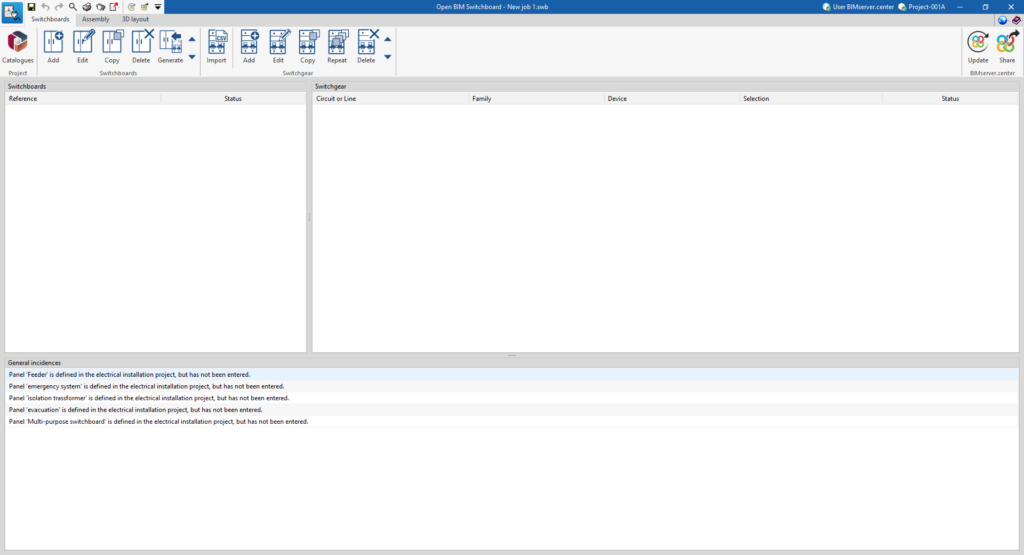Image resolution: width=1024 pixels, height=555 pixels.
Task: Click the vertical splitter between panels
Action: pos(309,217)
